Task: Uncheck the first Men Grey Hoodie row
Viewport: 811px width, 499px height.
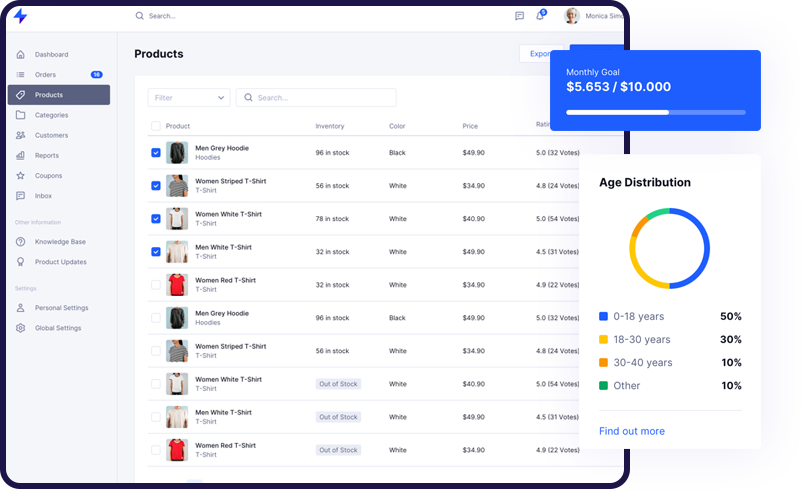Action: tap(156, 153)
